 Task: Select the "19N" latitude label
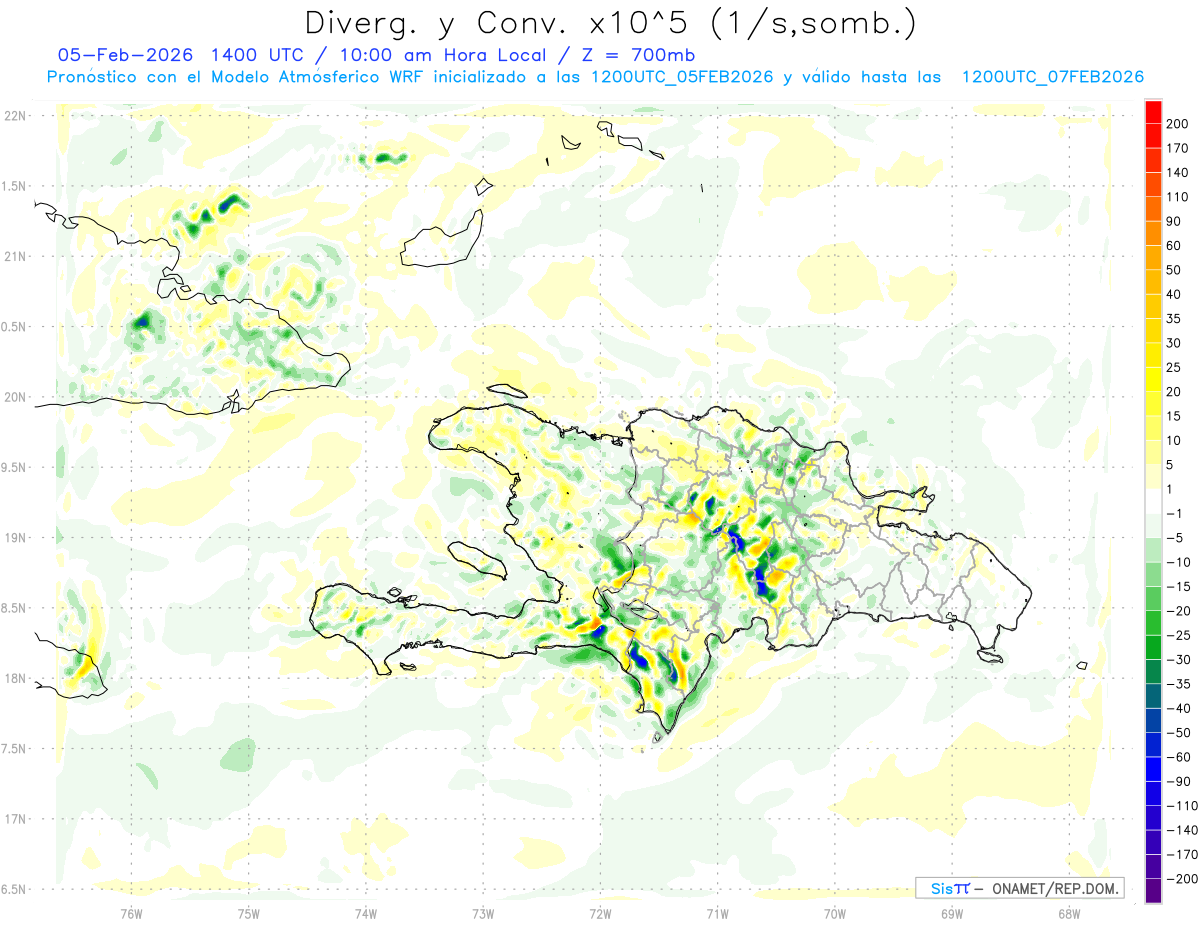(x=14, y=538)
